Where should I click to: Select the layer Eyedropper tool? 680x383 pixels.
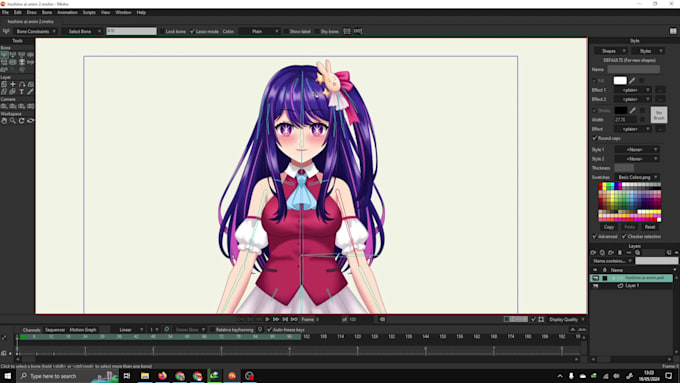[30, 92]
